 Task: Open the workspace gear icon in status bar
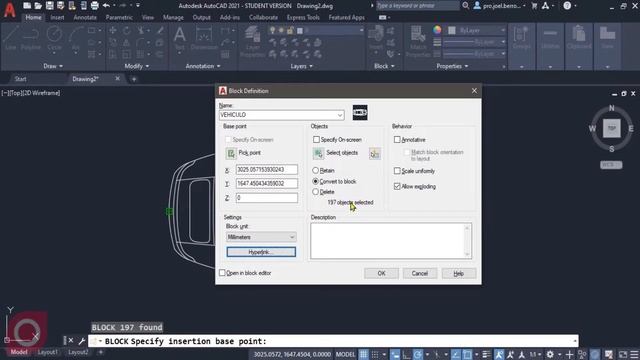[550, 354]
